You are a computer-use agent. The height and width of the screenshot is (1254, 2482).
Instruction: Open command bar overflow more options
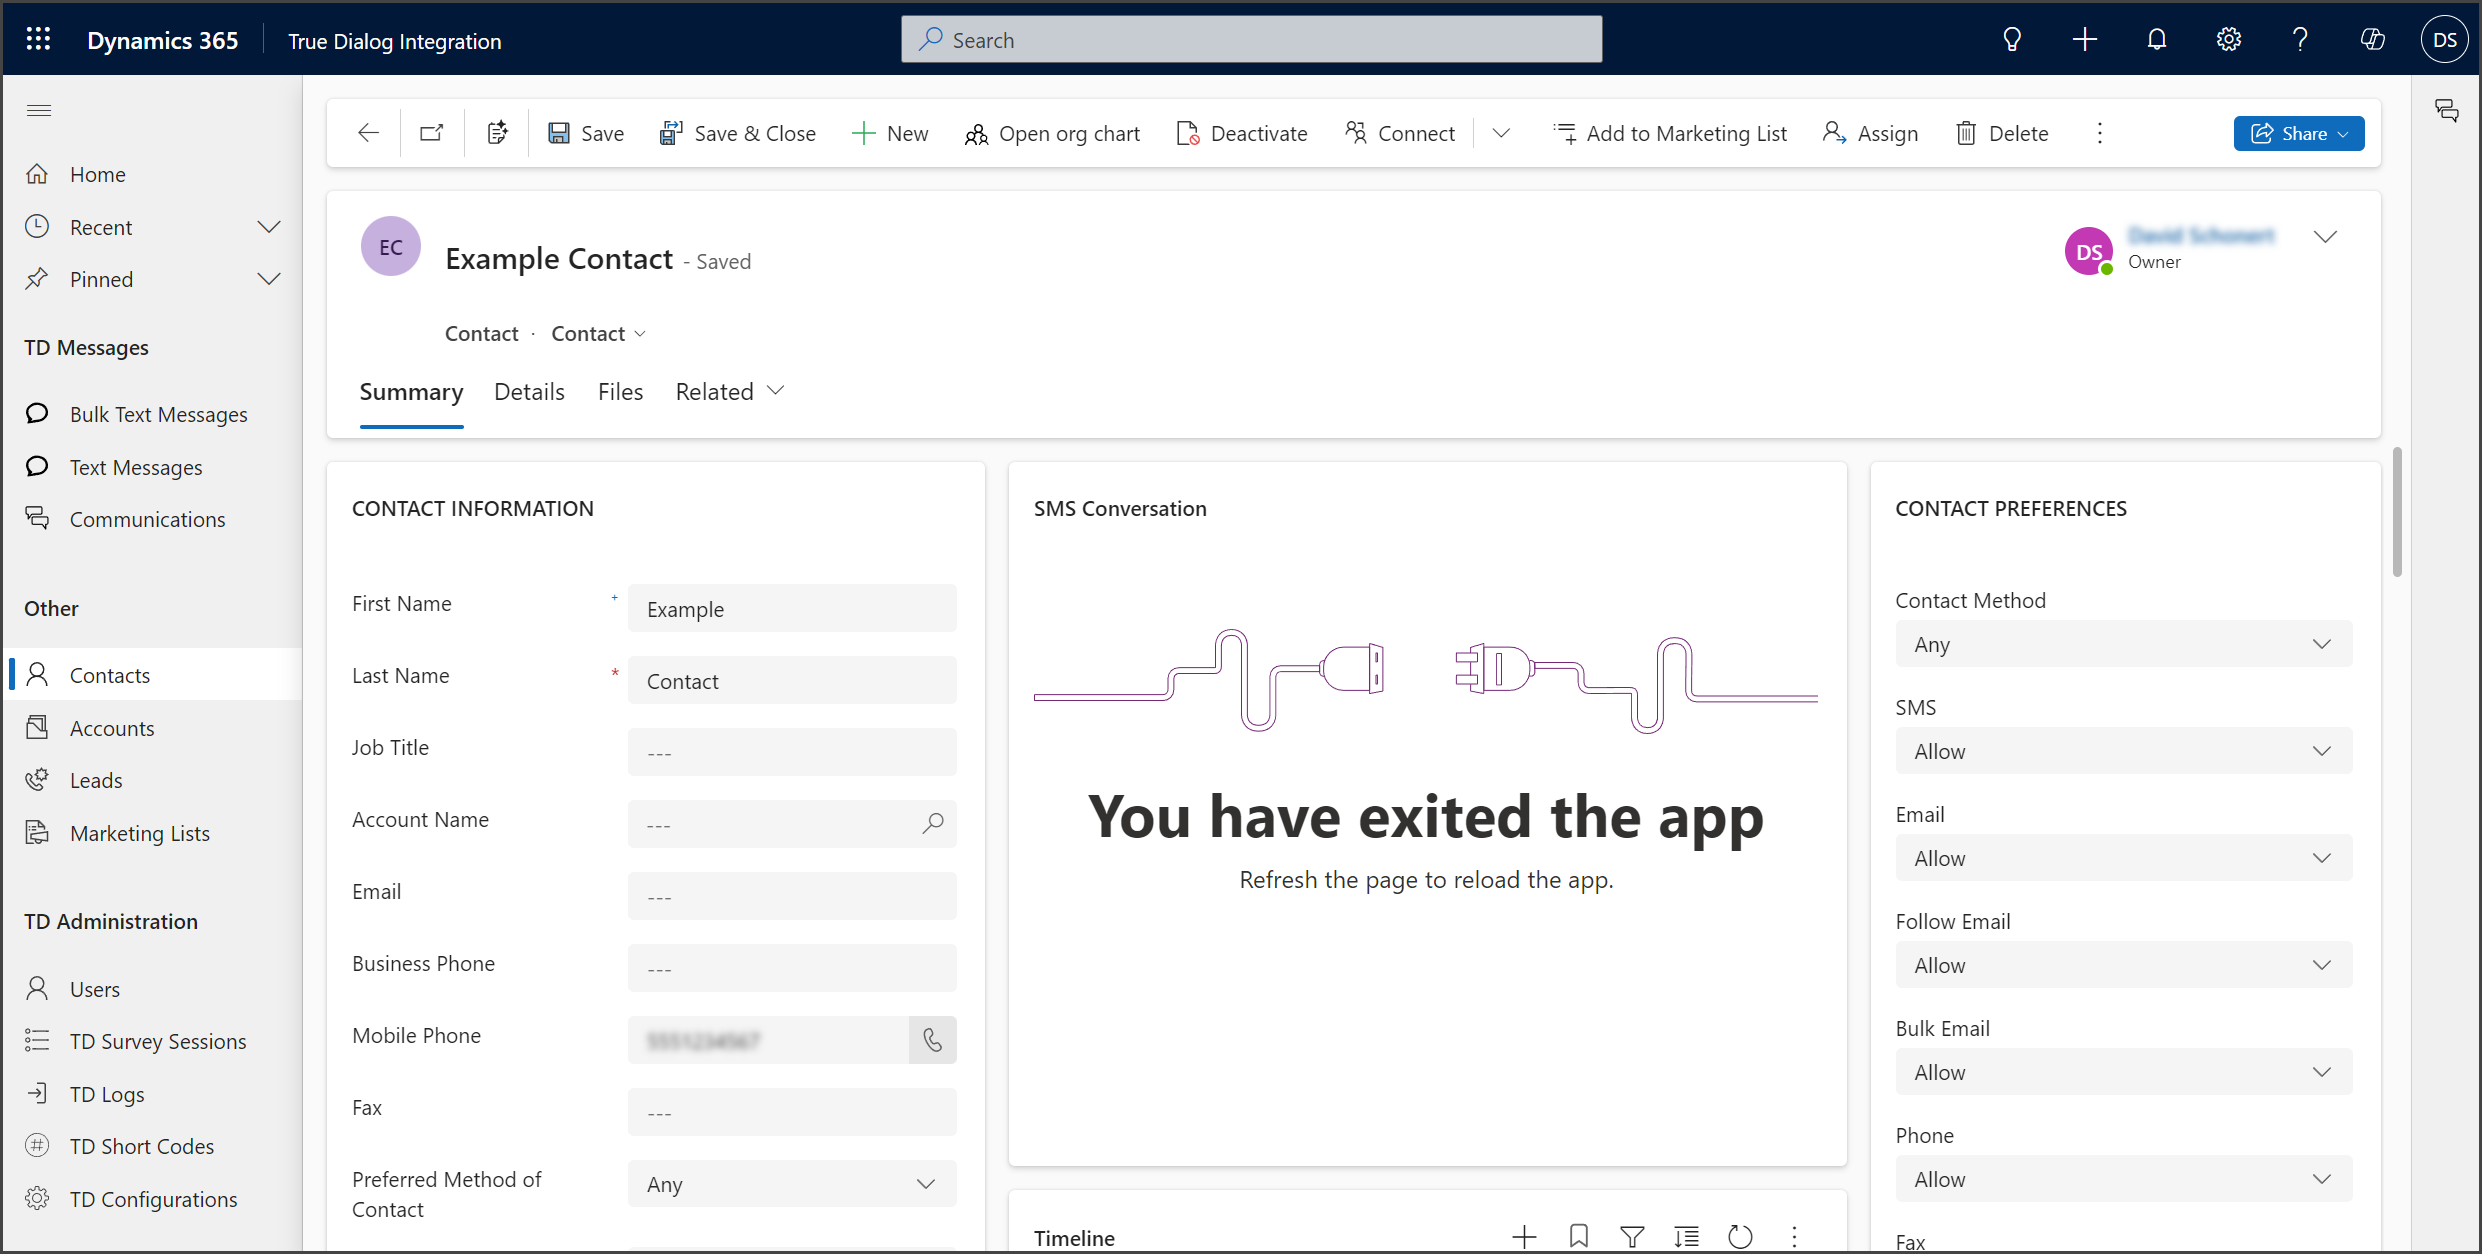(x=2099, y=133)
